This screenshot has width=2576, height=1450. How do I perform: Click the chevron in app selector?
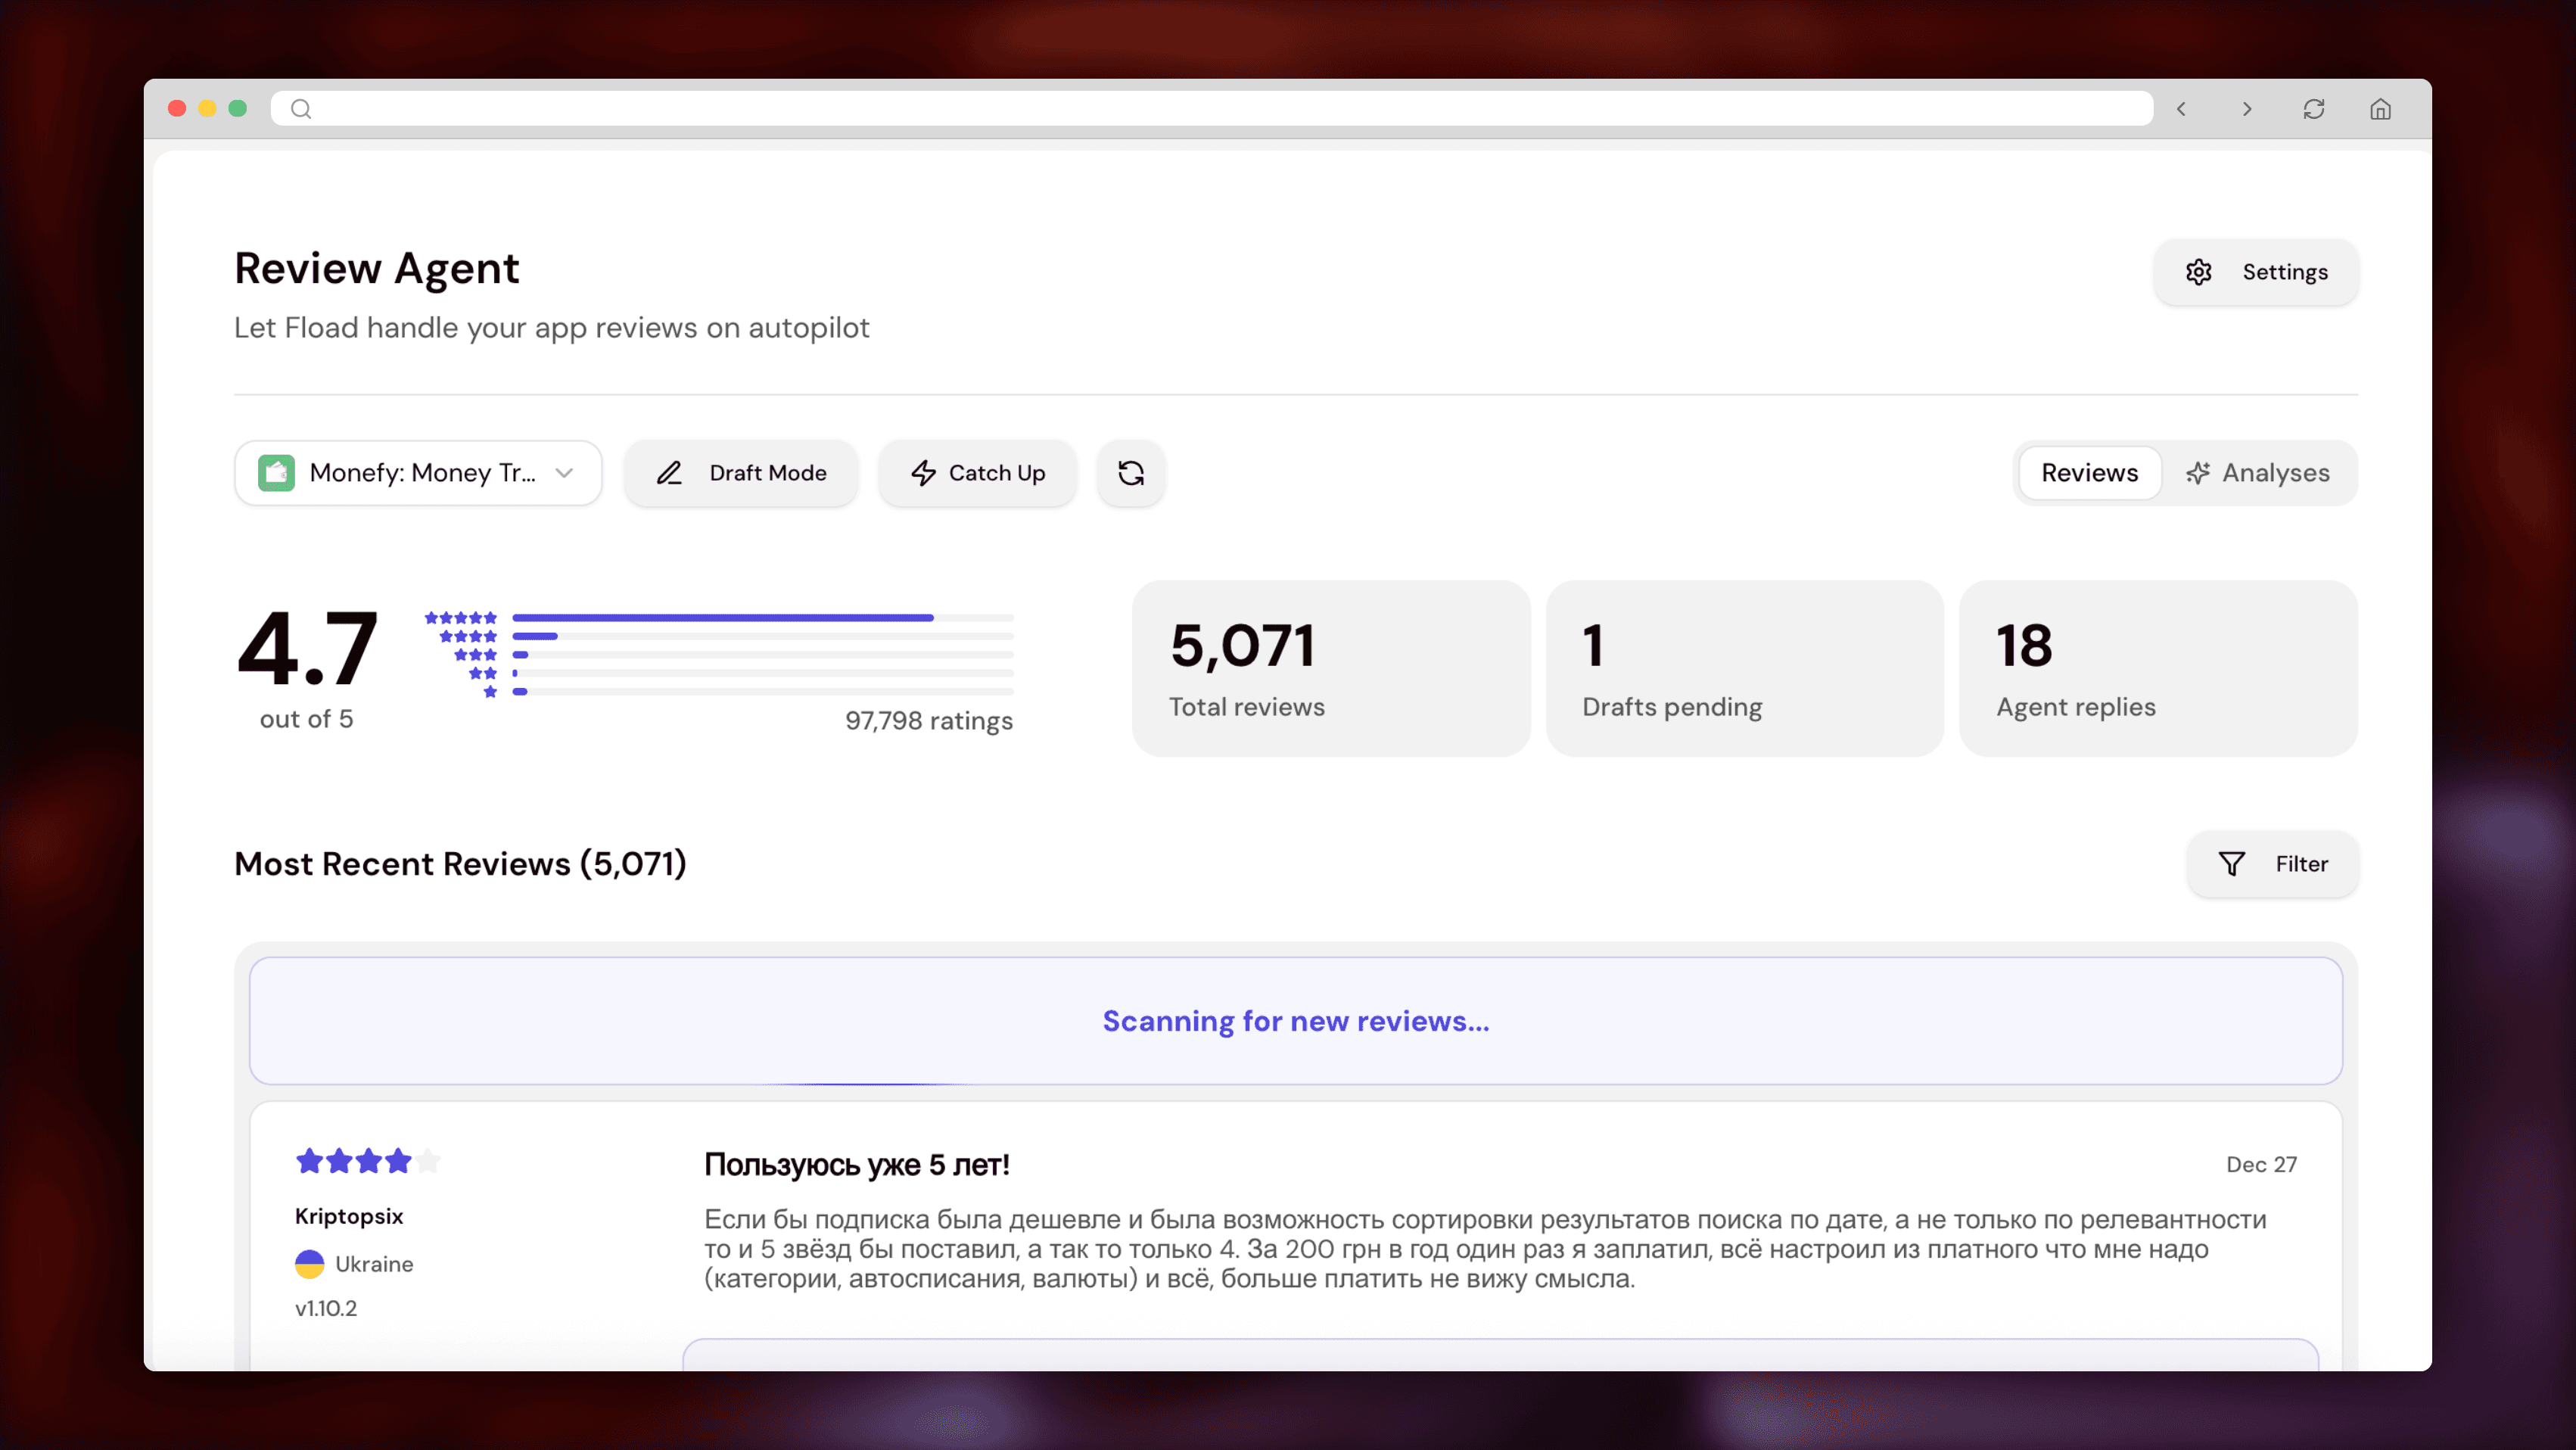click(564, 473)
